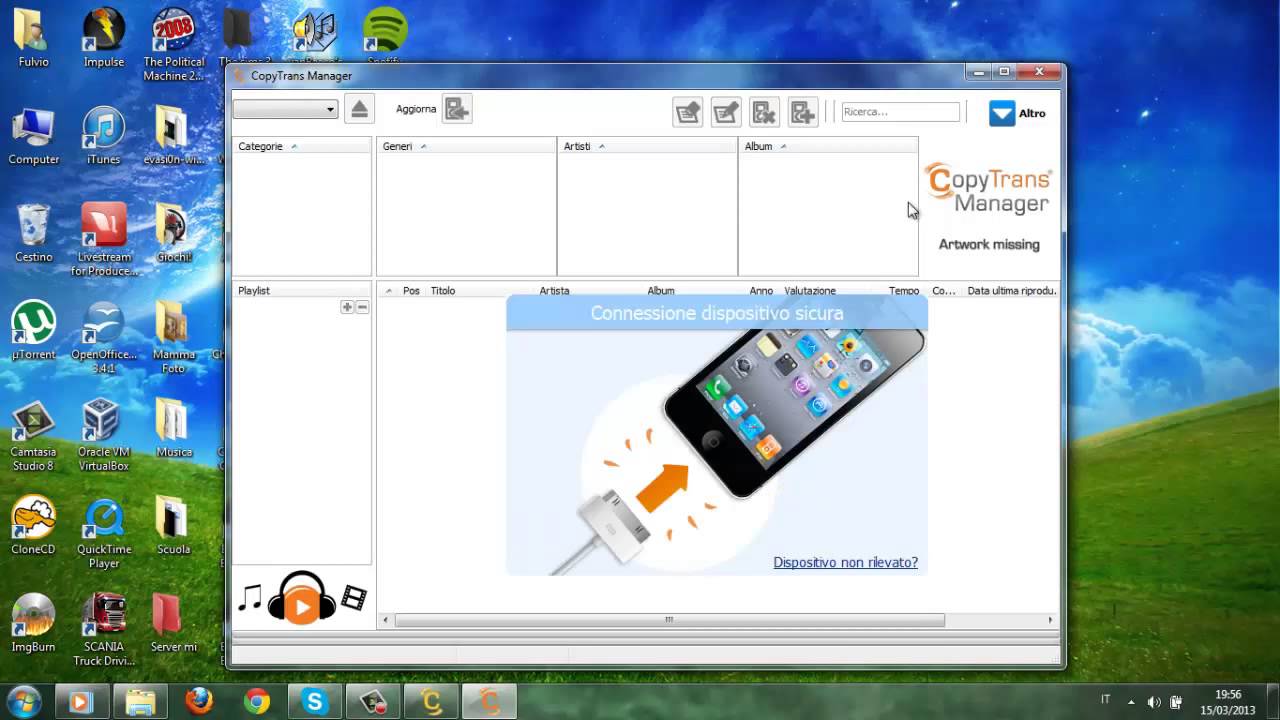This screenshot has height=720, width=1280.
Task: Click the Data ultima riprodu. column header
Action: pyautogui.click(x=1011, y=291)
